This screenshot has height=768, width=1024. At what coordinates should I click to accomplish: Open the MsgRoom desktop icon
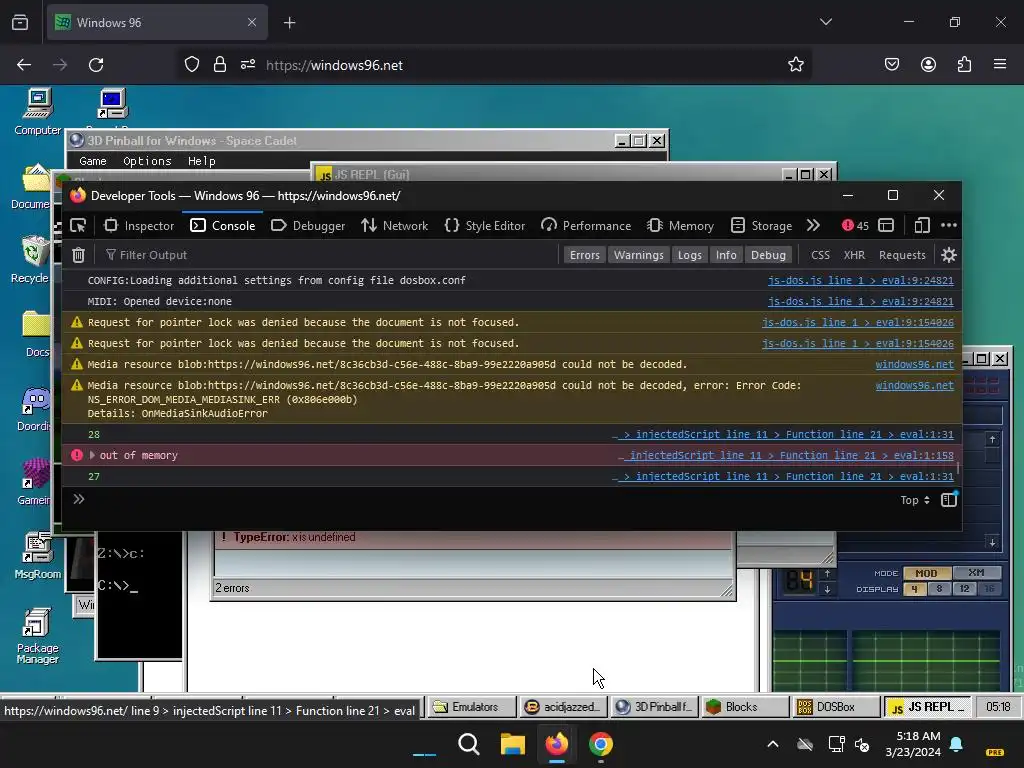coord(38,555)
